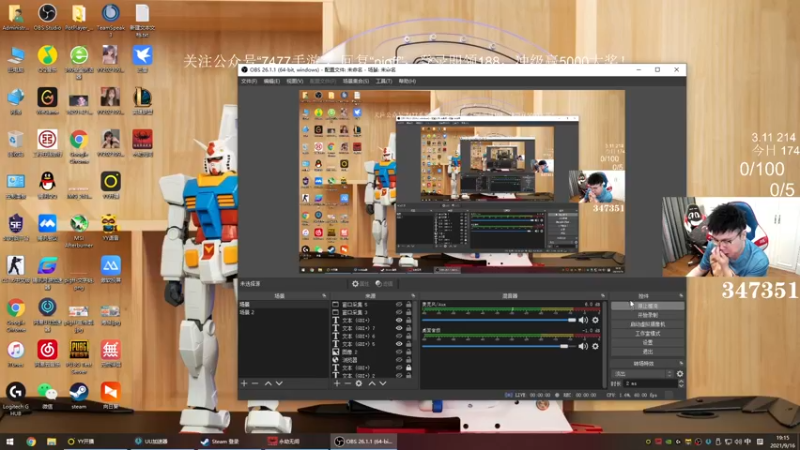800x450 pixels.
Task: Toggle visibility of 图像 2 source
Action: coord(399,352)
